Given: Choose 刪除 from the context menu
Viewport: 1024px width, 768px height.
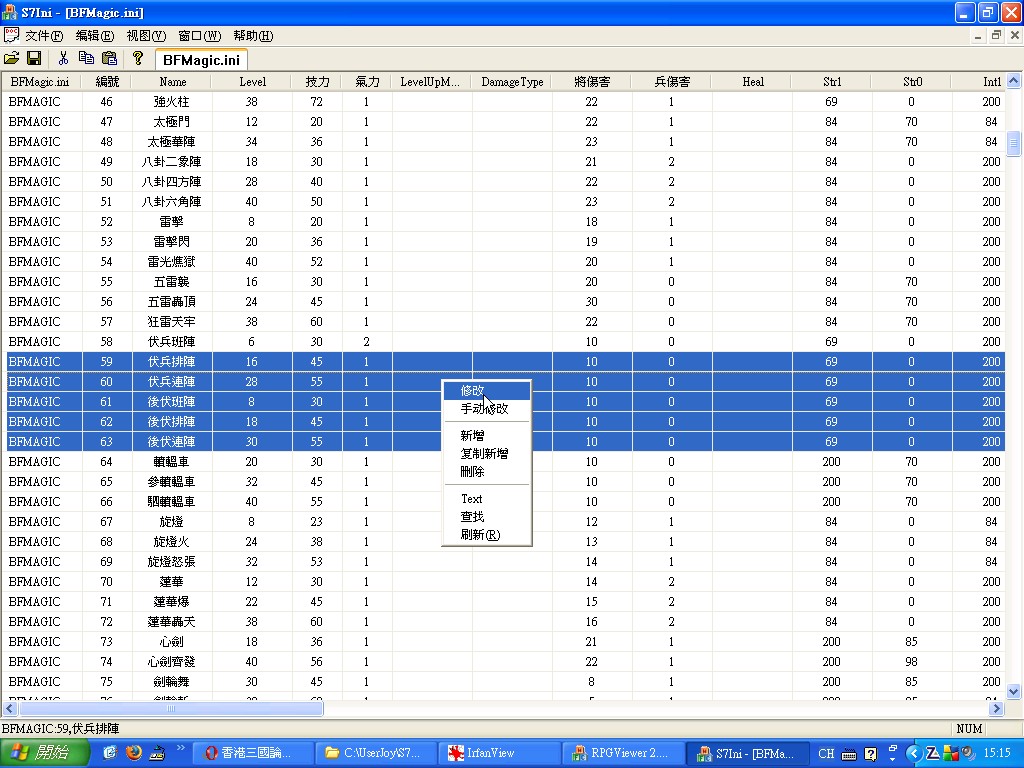Looking at the screenshot, I should (472, 472).
